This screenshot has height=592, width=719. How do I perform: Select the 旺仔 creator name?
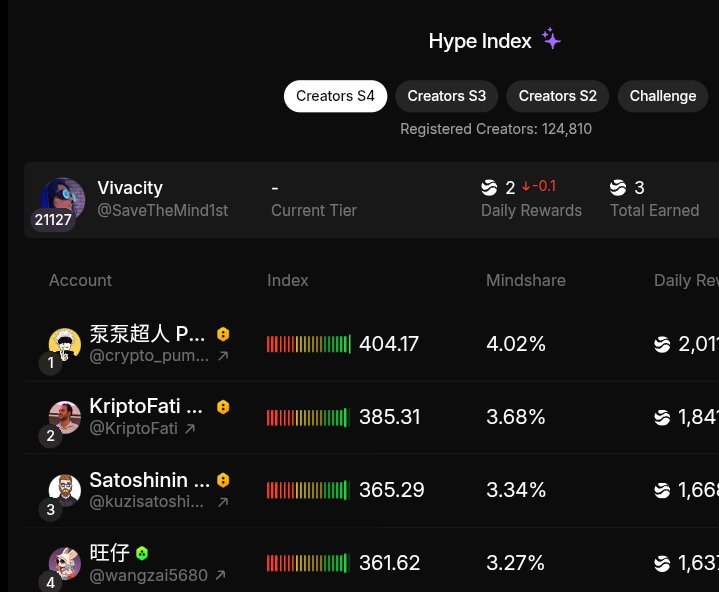(109, 553)
